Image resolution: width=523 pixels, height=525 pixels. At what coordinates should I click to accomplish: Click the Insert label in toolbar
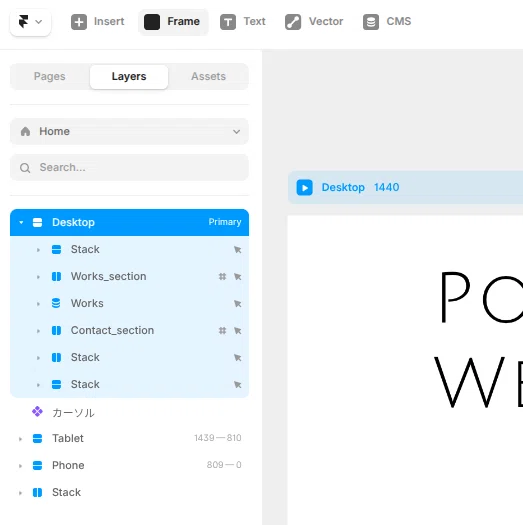tap(109, 21)
